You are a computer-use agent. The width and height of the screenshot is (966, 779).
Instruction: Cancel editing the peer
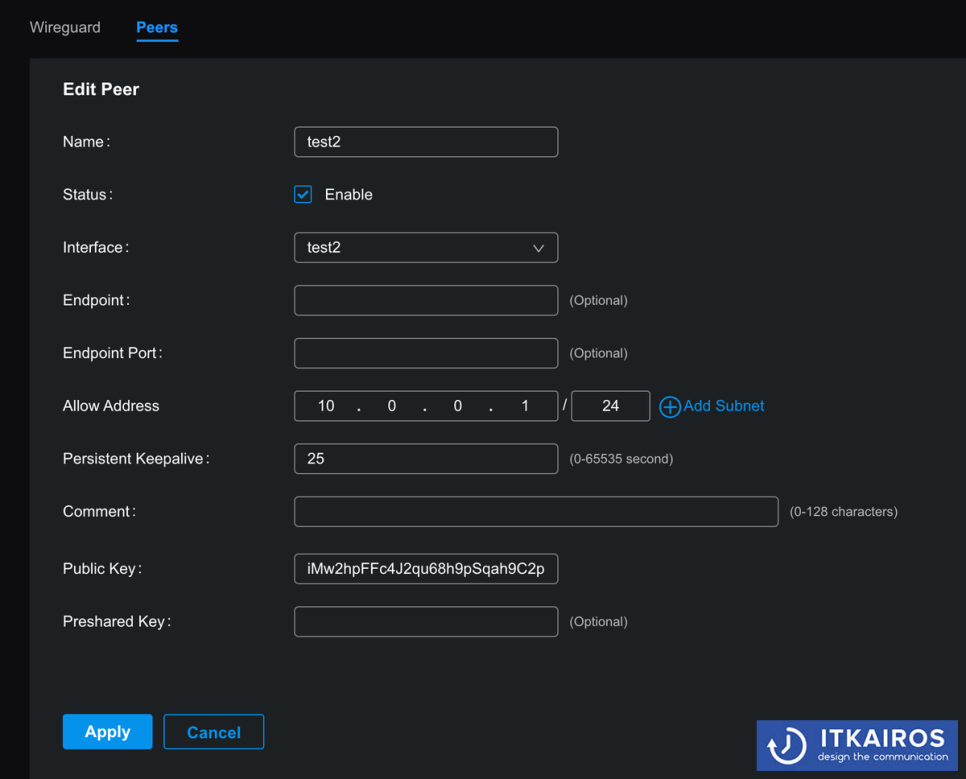214,732
